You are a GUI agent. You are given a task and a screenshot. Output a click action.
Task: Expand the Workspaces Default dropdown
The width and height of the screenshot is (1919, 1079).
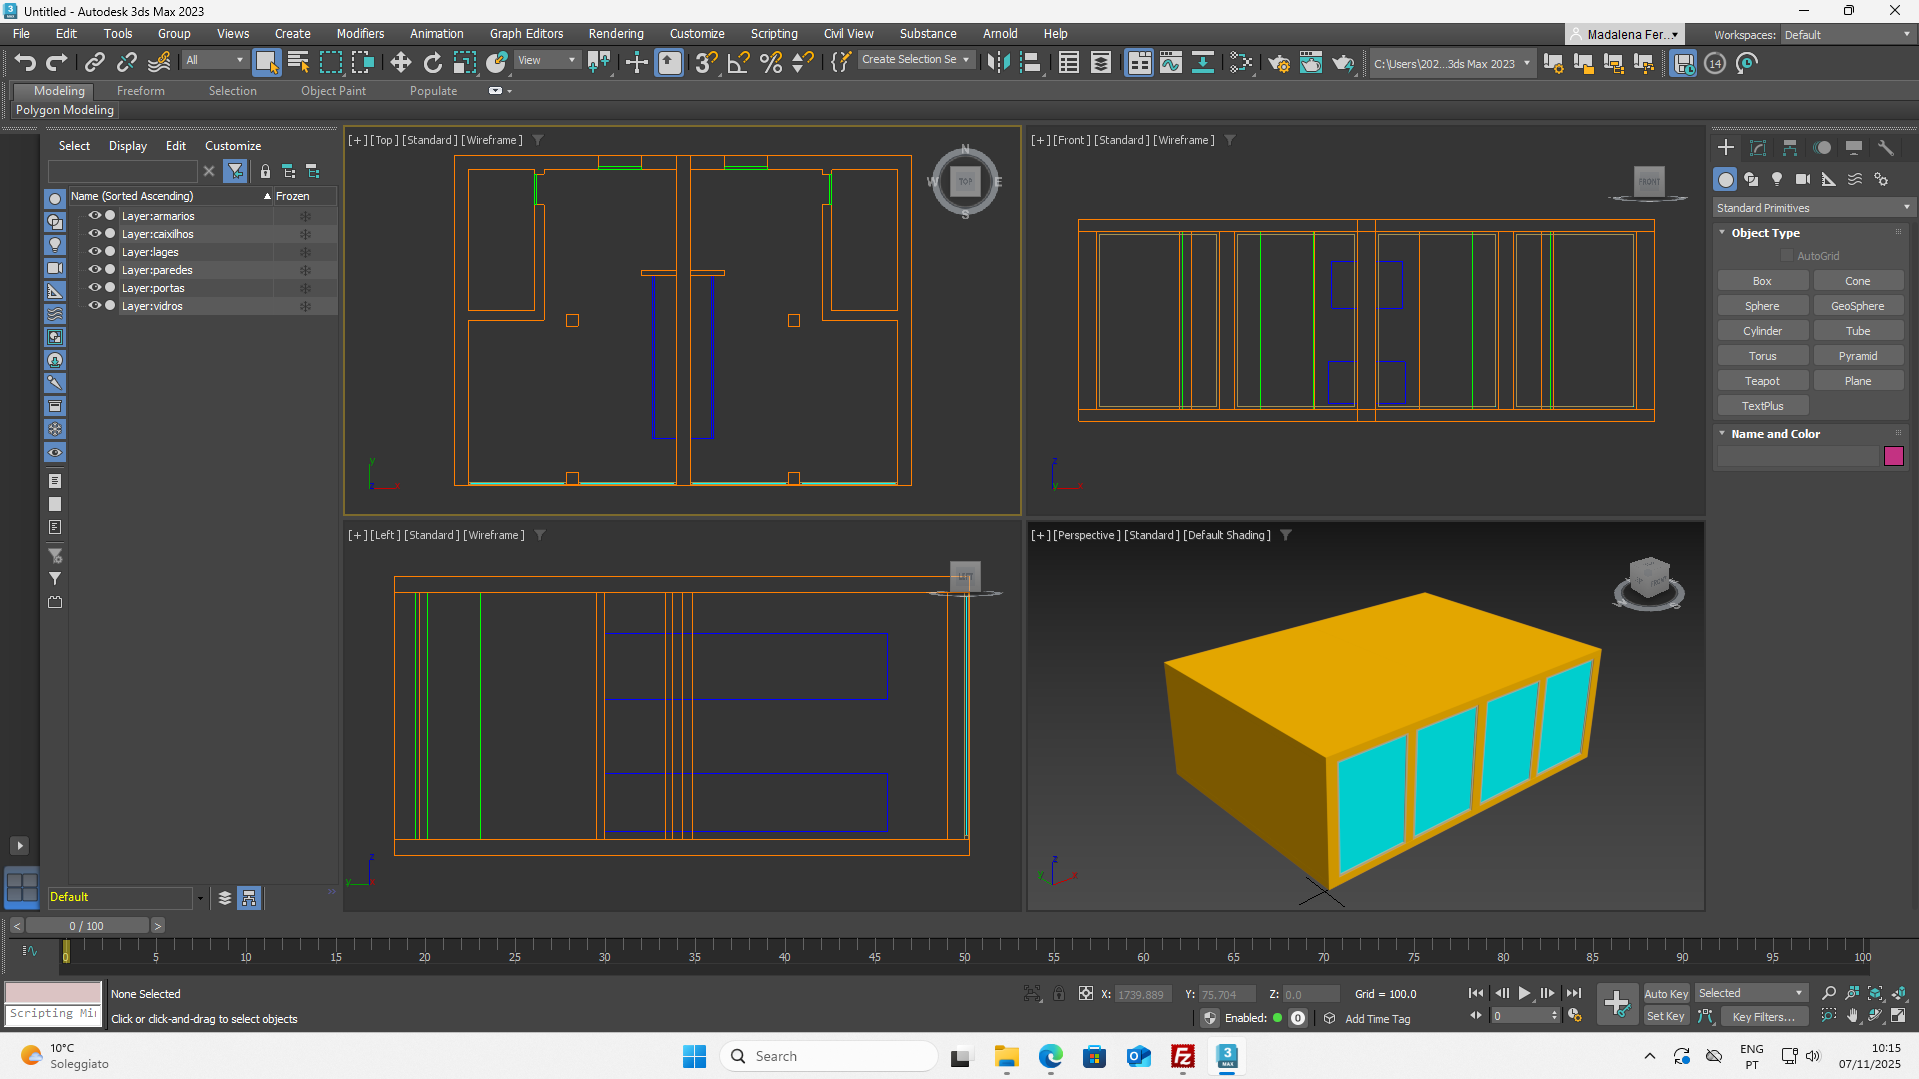[1846, 35]
